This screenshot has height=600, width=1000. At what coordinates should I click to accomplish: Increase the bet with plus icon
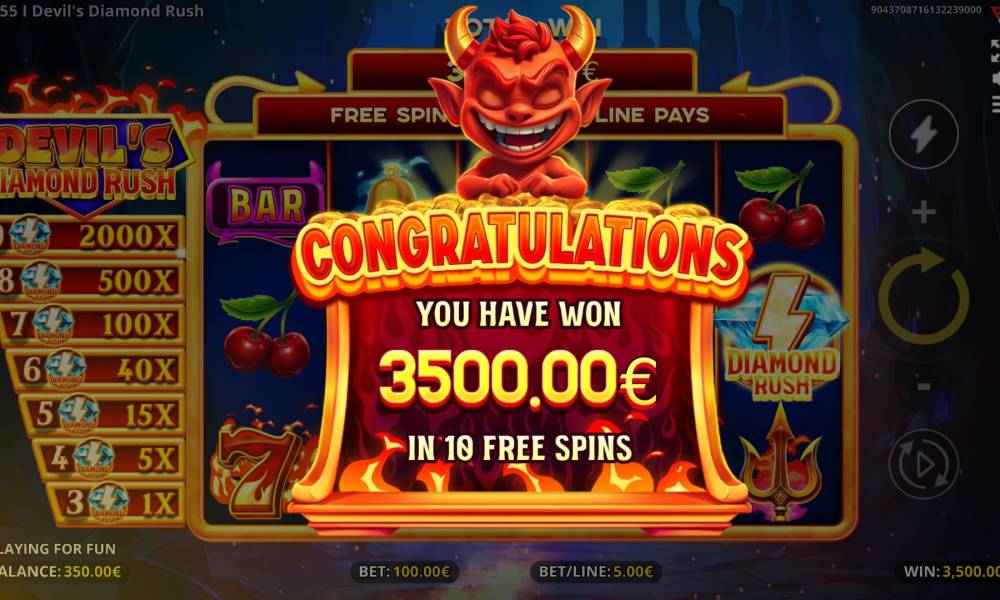pos(923,212)
